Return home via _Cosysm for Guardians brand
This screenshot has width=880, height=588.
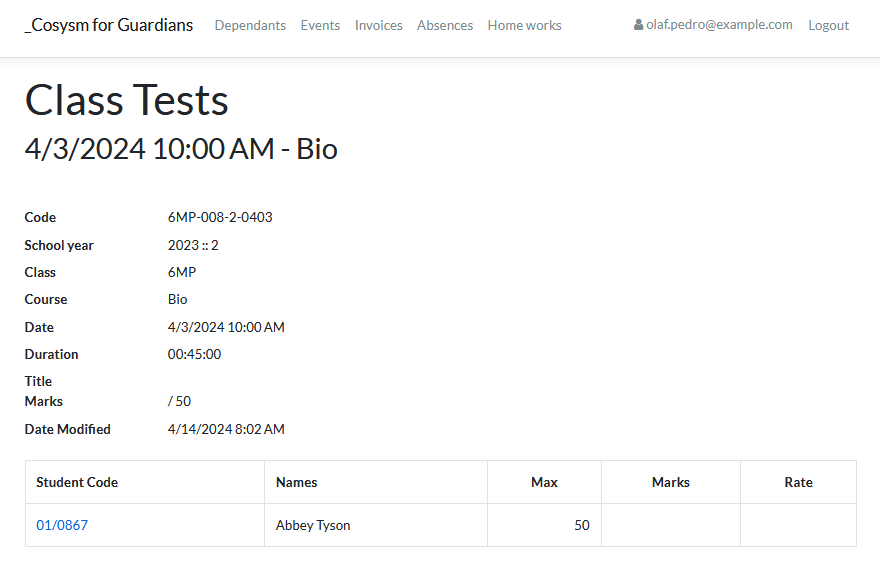108,25
